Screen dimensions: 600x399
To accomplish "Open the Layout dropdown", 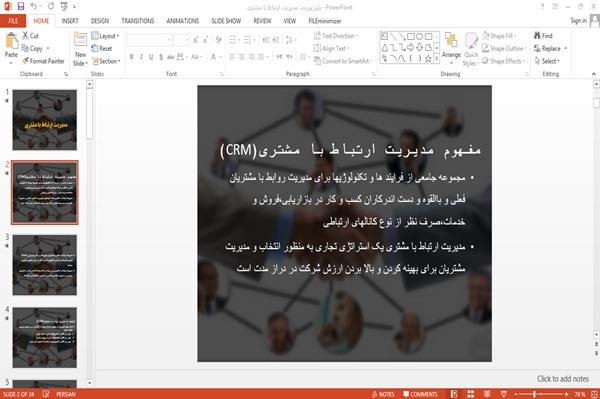I will click(x=105, y=36).
